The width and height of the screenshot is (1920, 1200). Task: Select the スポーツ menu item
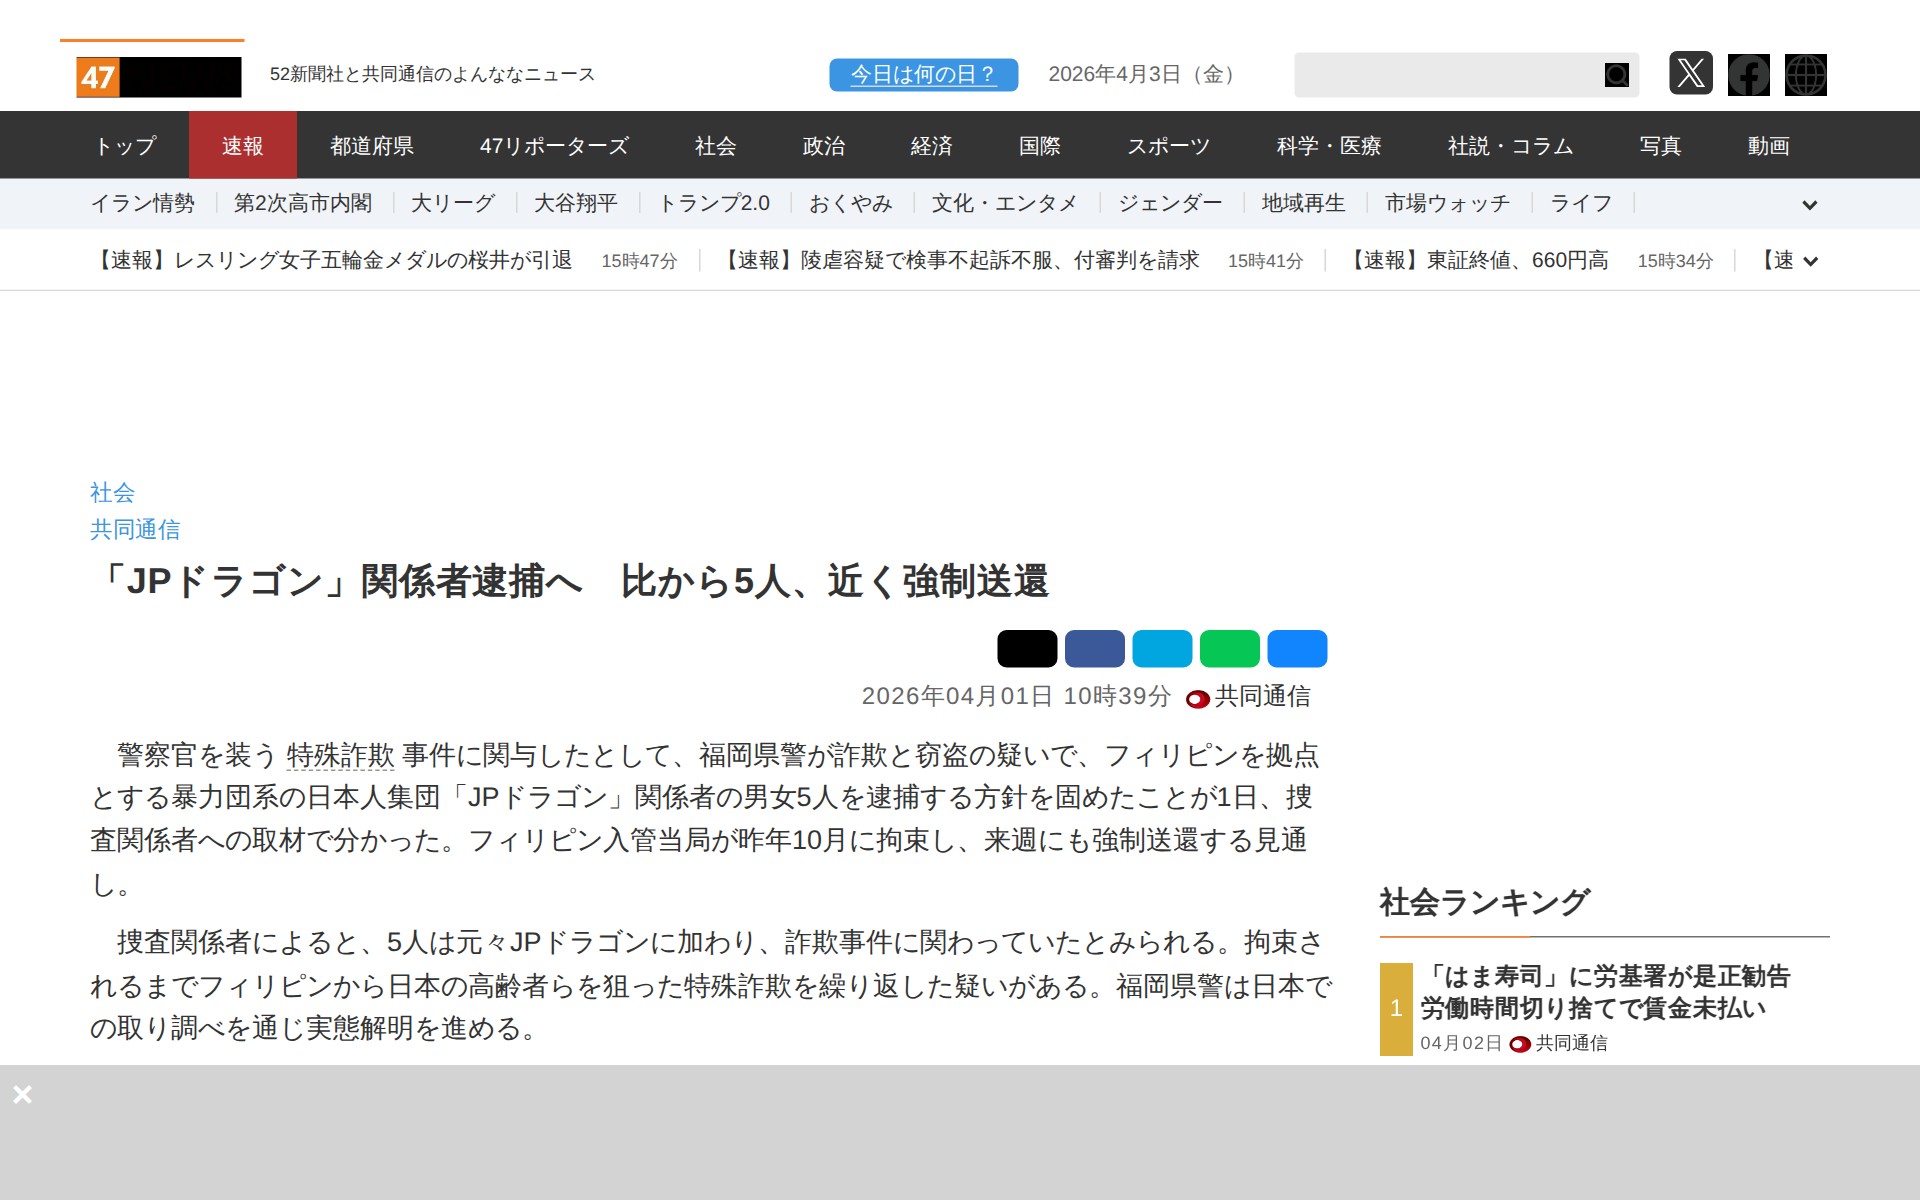coord(1168,146)
